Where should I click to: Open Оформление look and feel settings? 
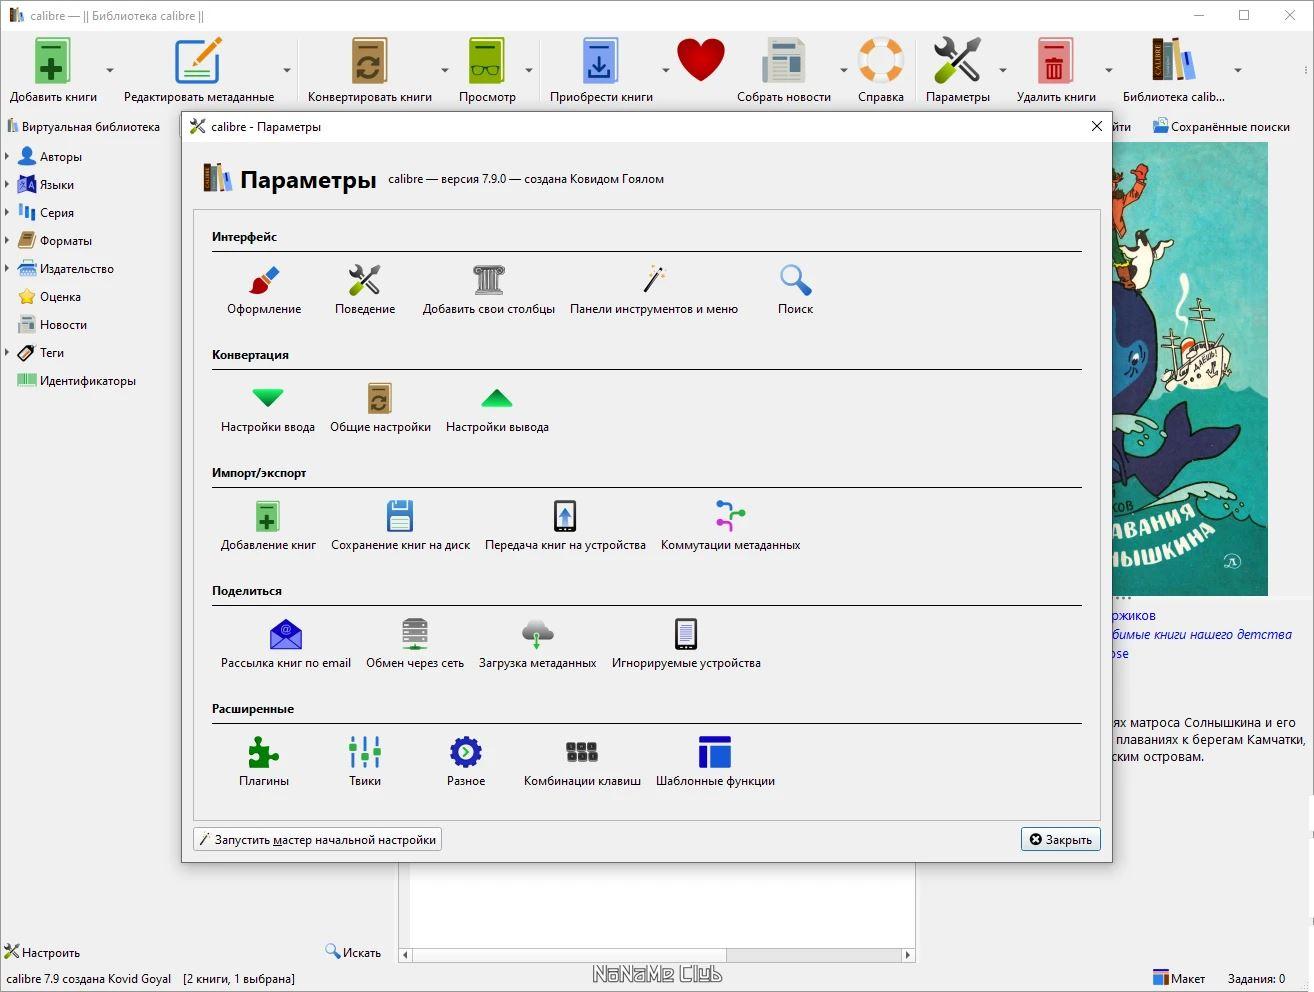(264, 291)
